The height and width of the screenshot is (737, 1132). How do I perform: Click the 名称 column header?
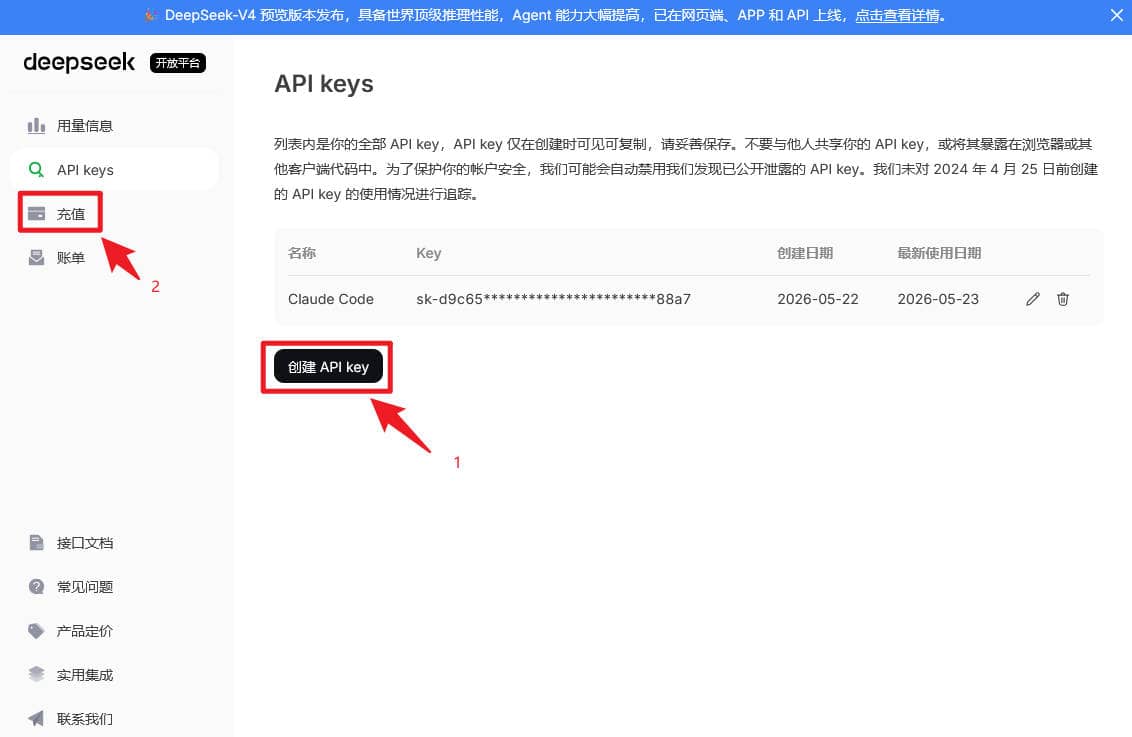[x=302, y=253]
